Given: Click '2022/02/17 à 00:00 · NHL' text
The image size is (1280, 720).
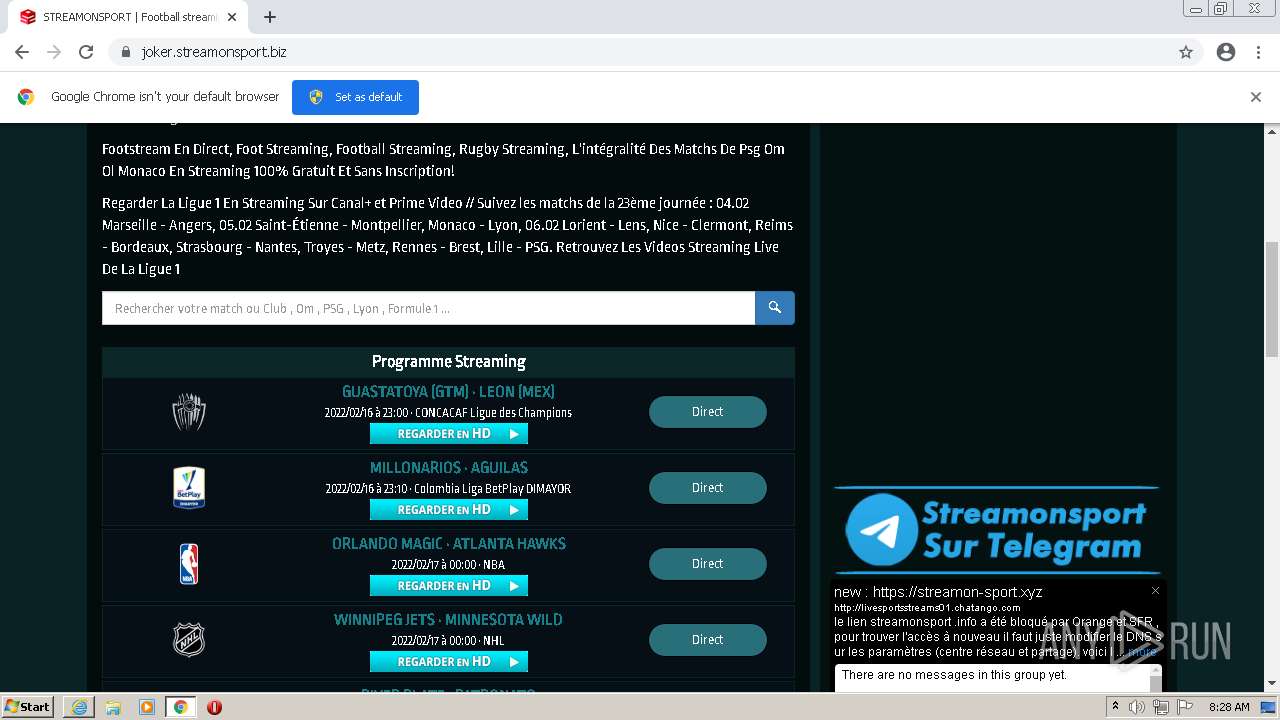Looking at the screenshot, I should point(448,641).
